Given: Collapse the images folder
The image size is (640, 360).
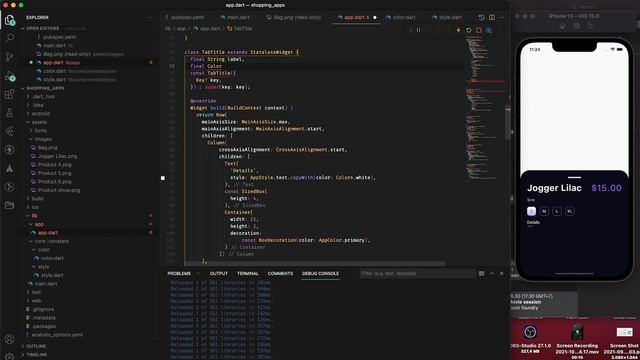Looking at the screenshot, I should (43, 139).
